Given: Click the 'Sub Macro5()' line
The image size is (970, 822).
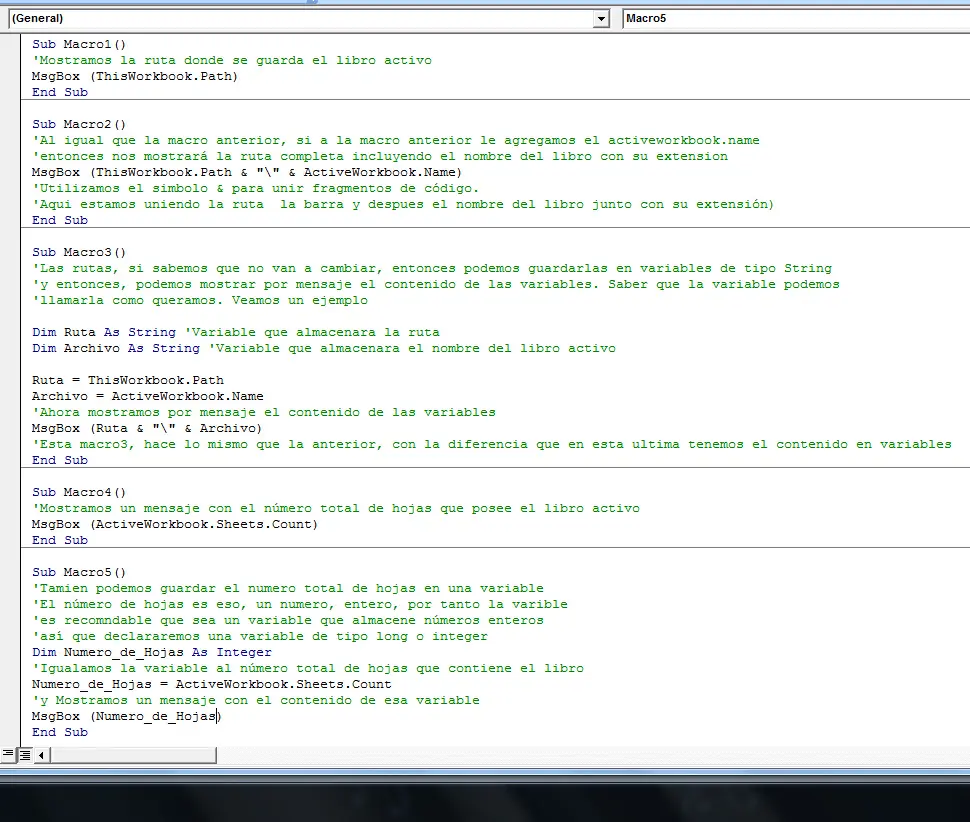Looking at the screenshot, I should [x=79, y=572].
